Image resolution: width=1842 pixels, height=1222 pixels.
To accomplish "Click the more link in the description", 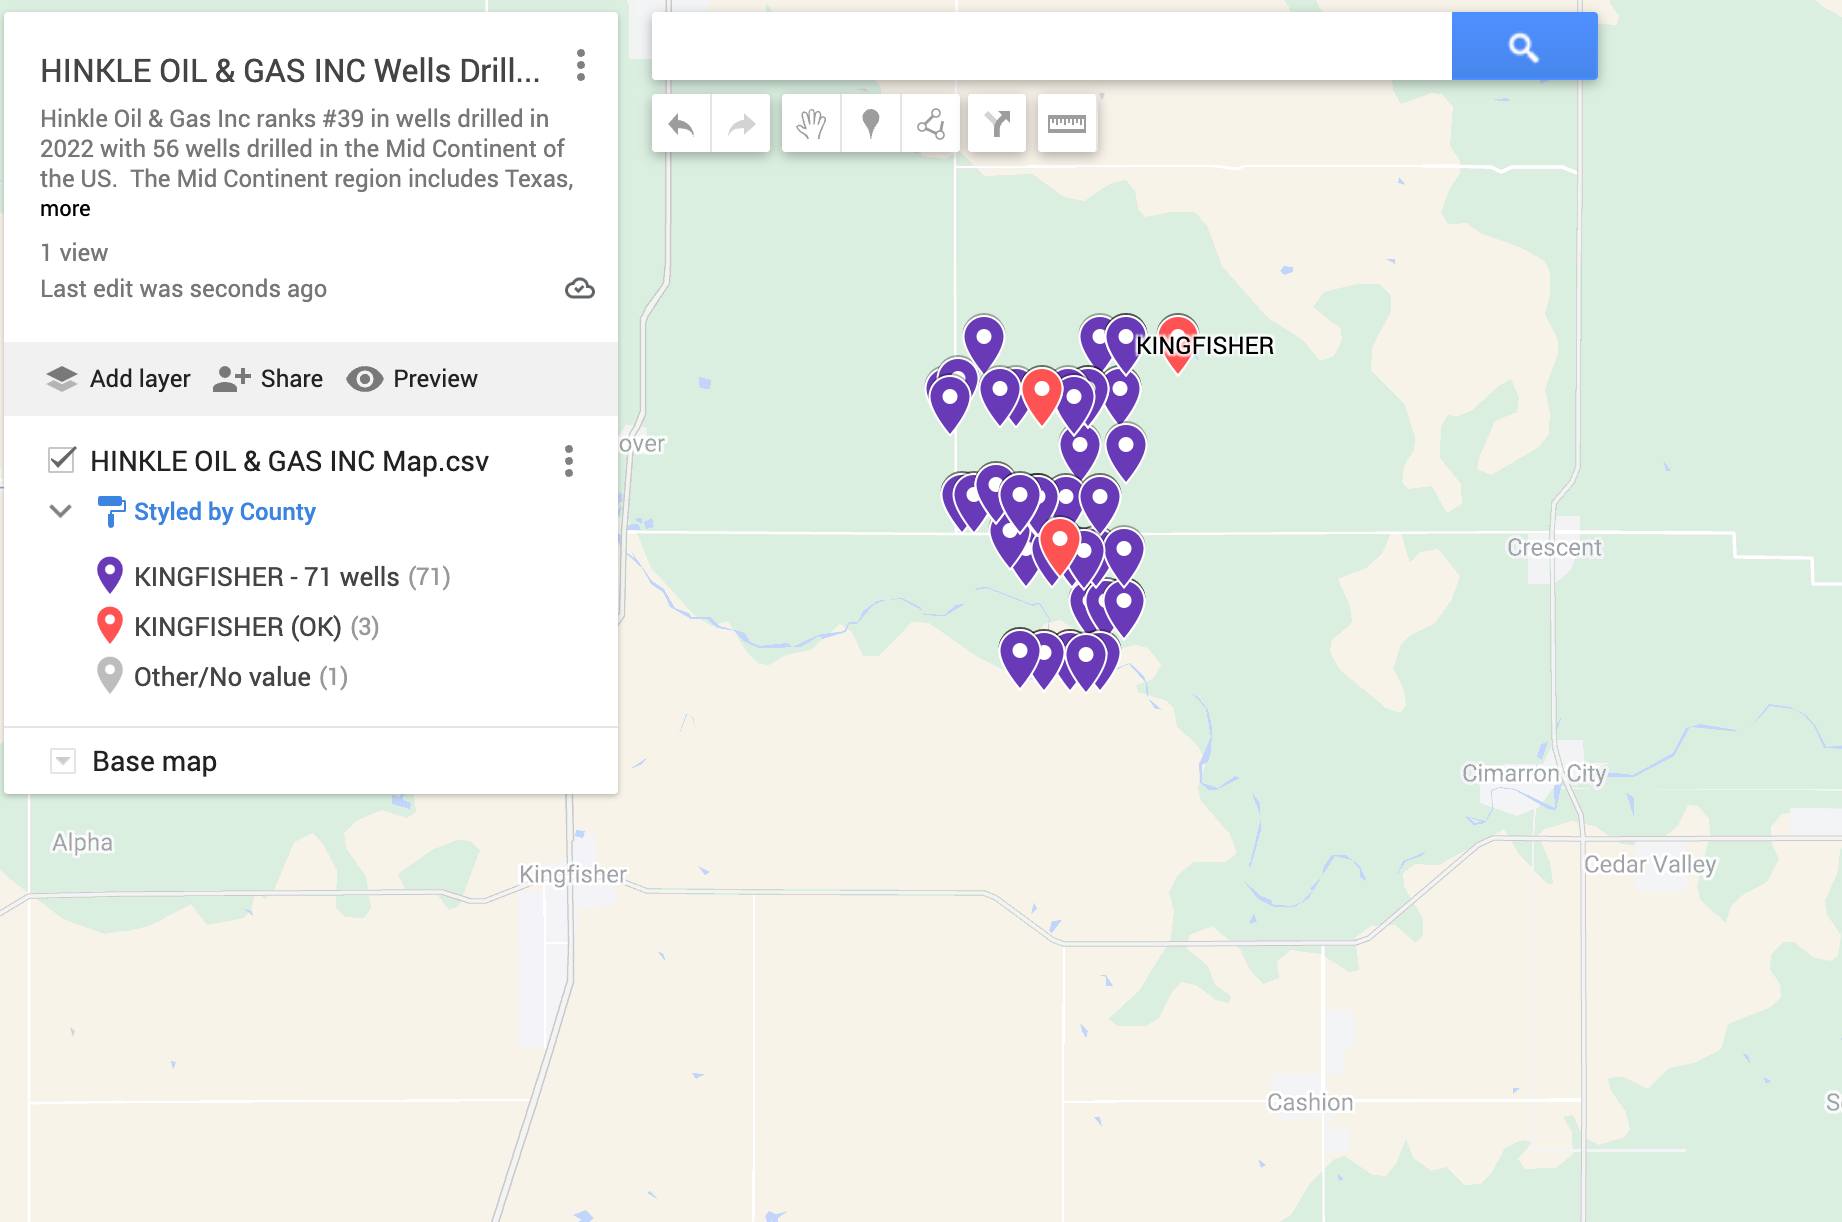I will 64,209.
